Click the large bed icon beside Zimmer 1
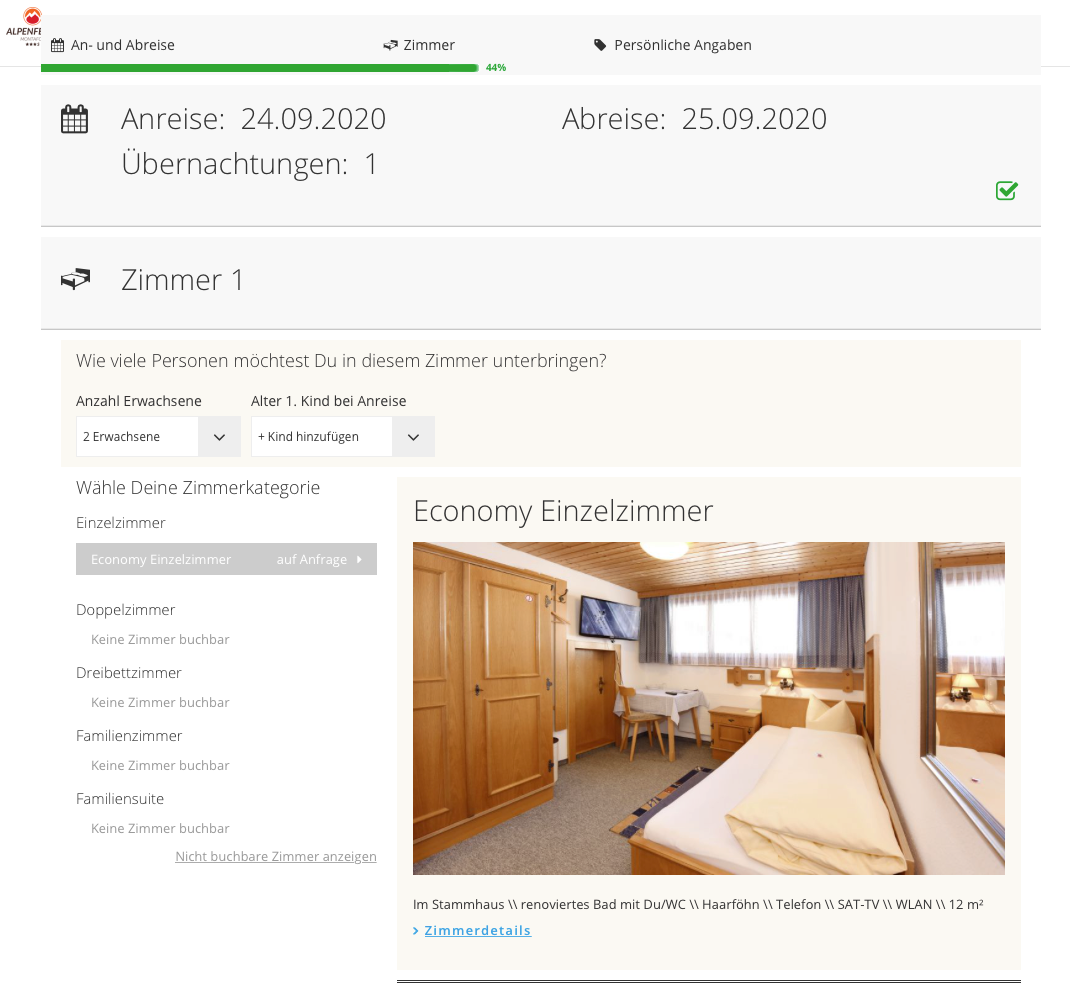Screen dimensions: 1070x986 [75, 280]
